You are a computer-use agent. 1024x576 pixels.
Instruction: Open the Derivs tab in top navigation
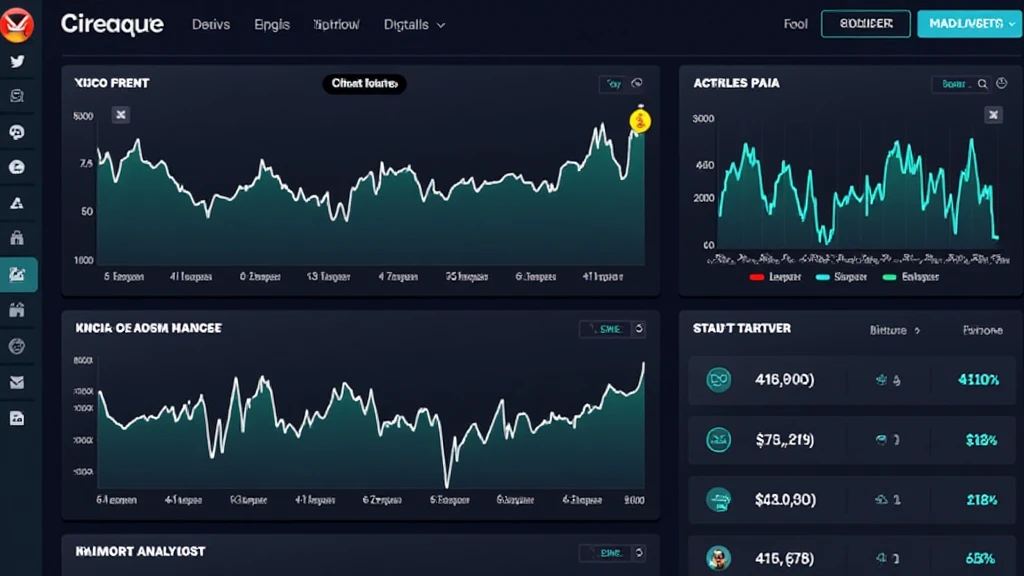pyautogui.click(x=211, y=24)
